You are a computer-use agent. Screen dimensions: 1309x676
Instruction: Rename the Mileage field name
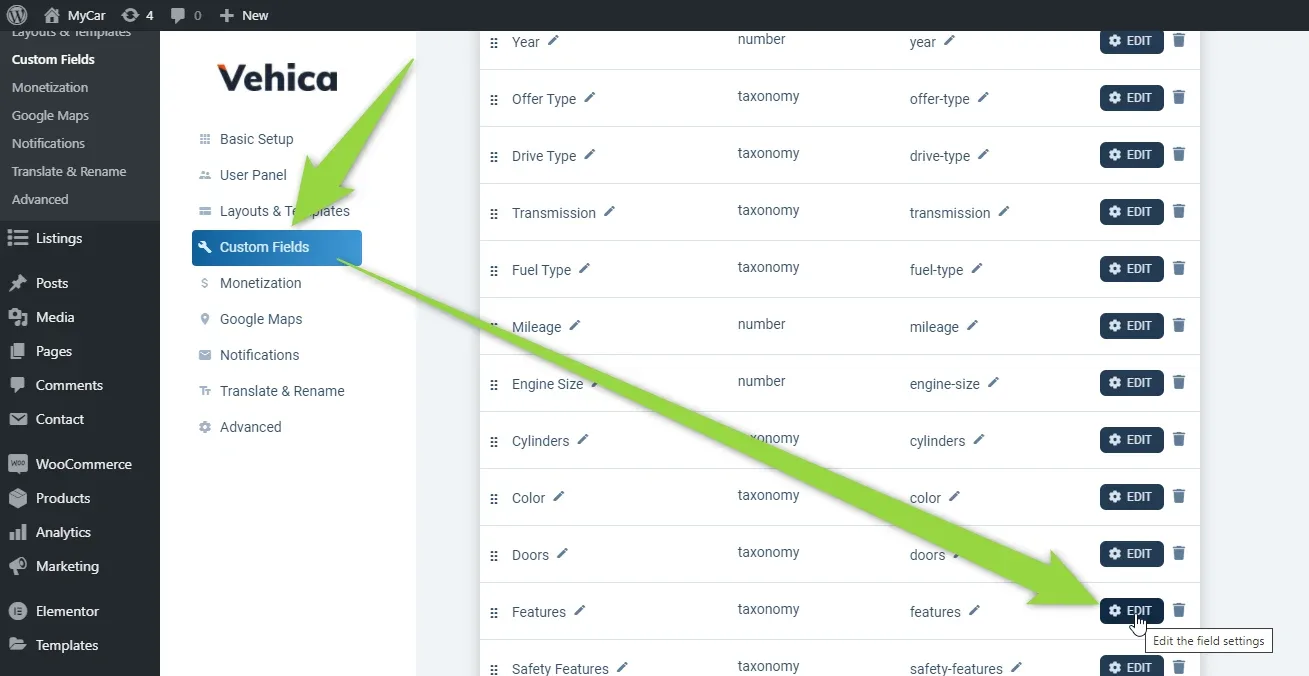pyautogui.click(x=575, y=326)
